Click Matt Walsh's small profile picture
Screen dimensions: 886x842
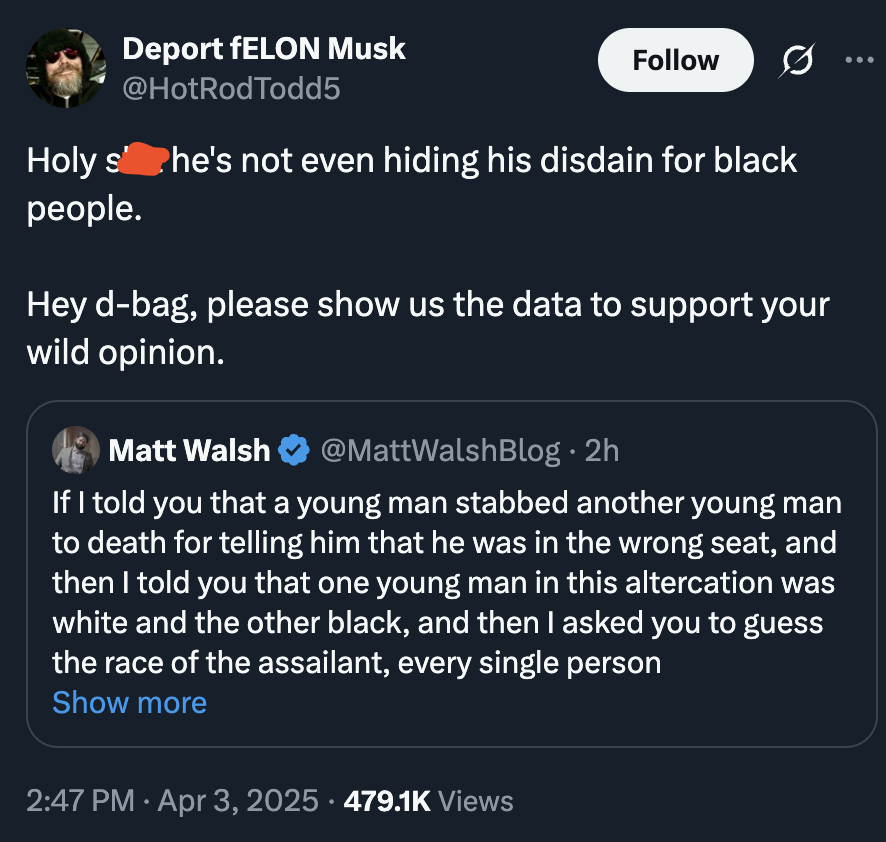(76, 450)
